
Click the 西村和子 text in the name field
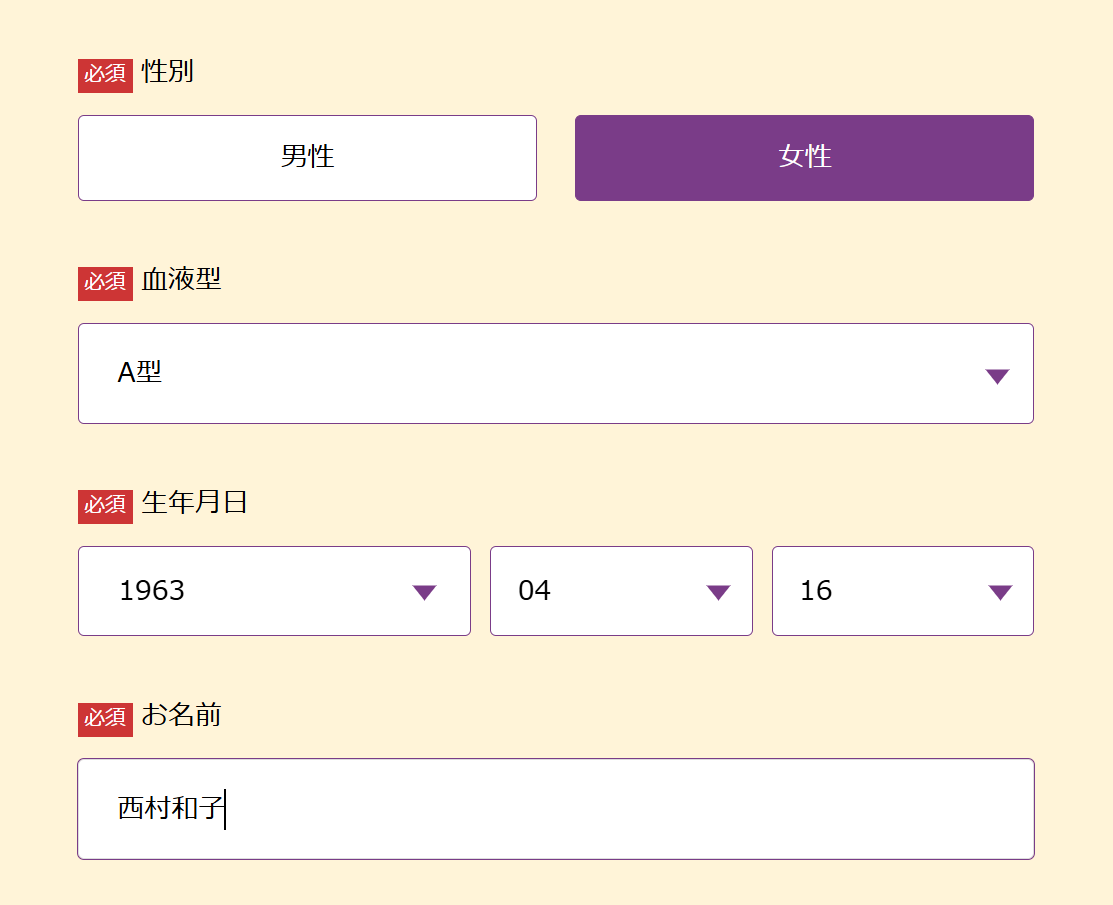click(x=169, y=808)
